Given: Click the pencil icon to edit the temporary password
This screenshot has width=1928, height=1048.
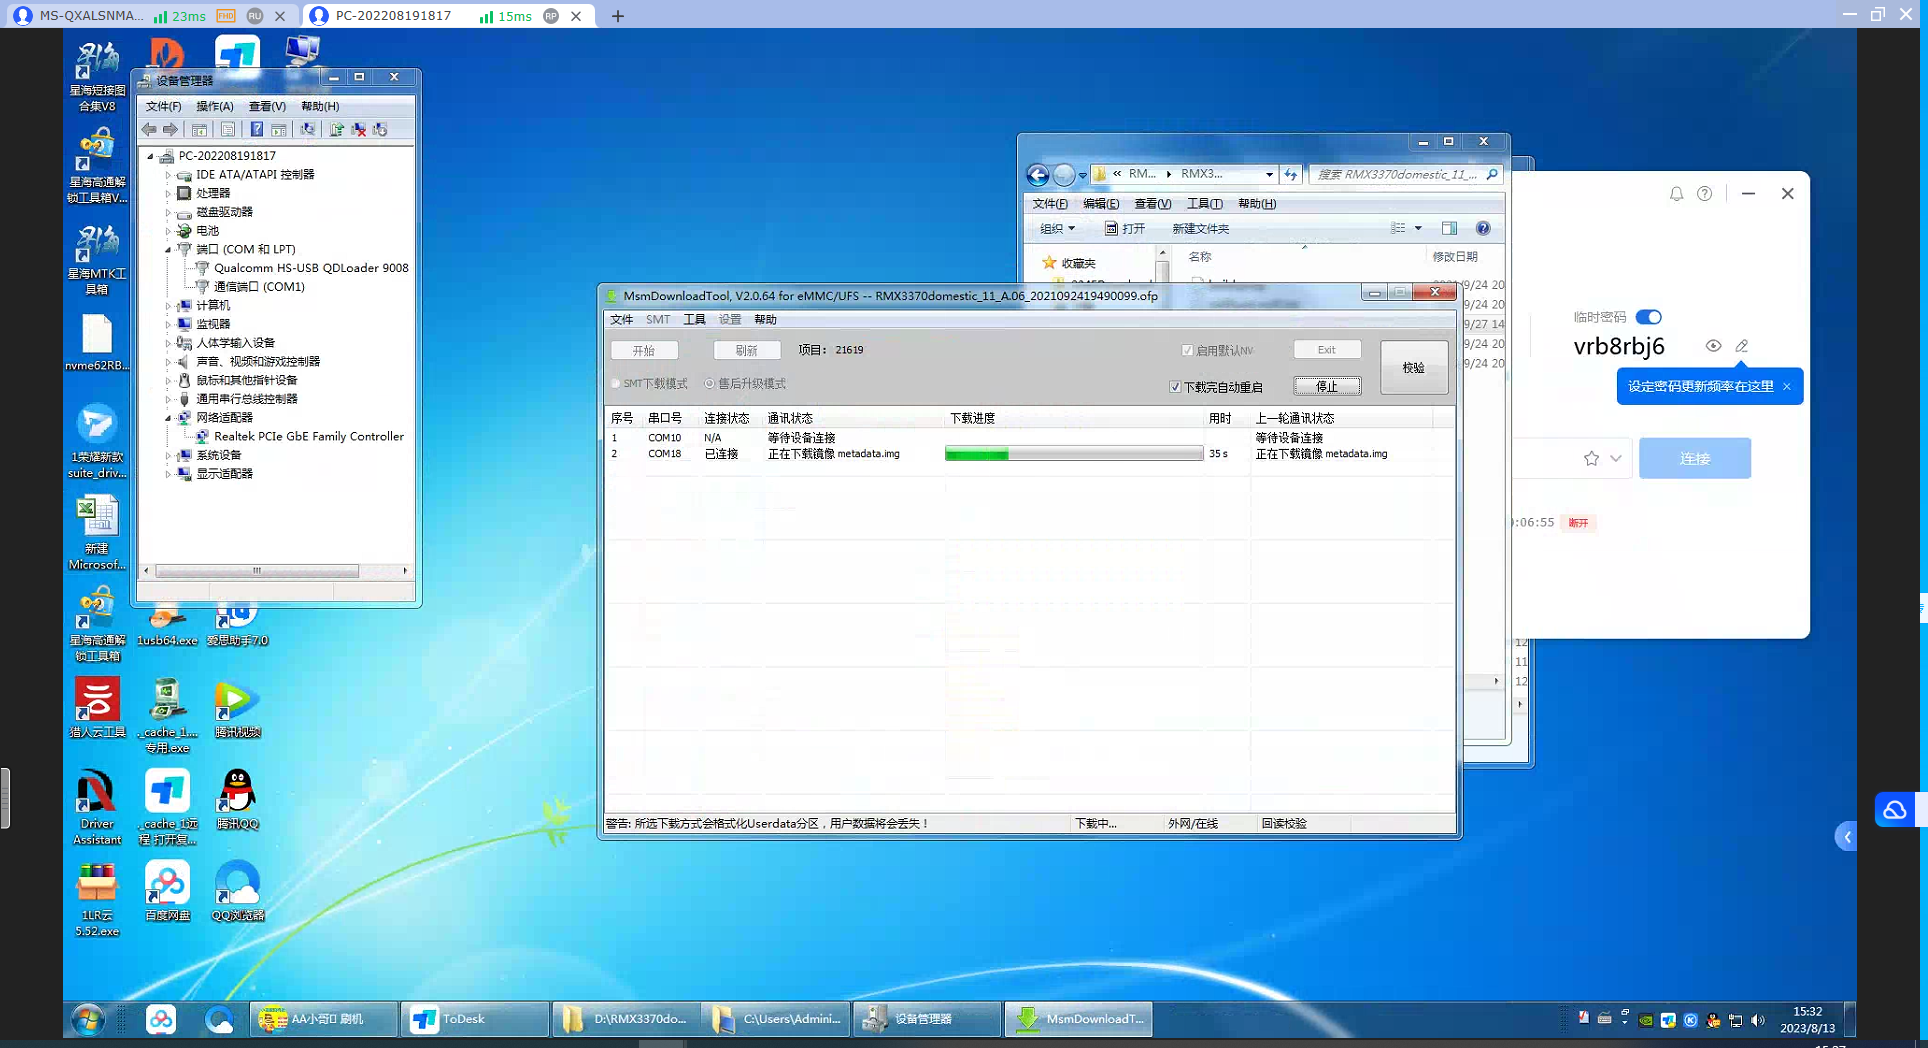Looking at the screenshot, I should 1742,346.
